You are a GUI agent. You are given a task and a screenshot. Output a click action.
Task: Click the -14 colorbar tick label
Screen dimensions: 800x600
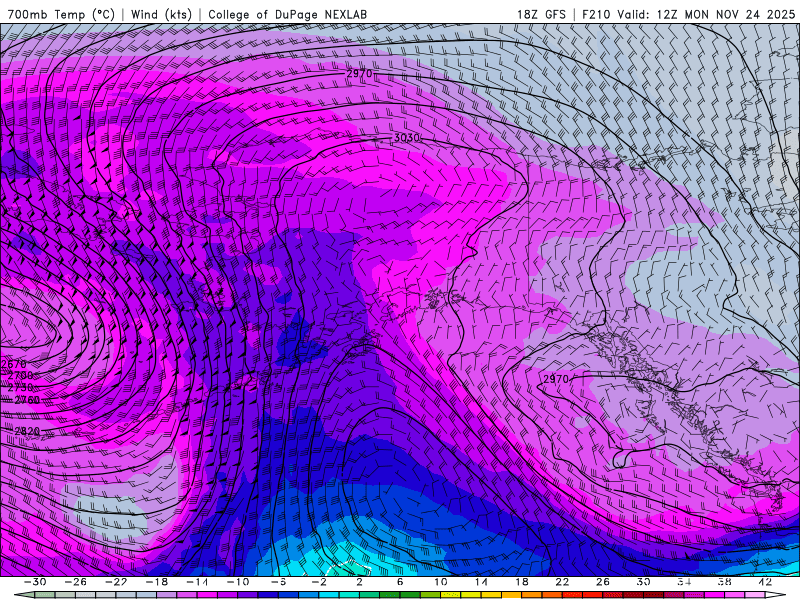click(197, 582)
